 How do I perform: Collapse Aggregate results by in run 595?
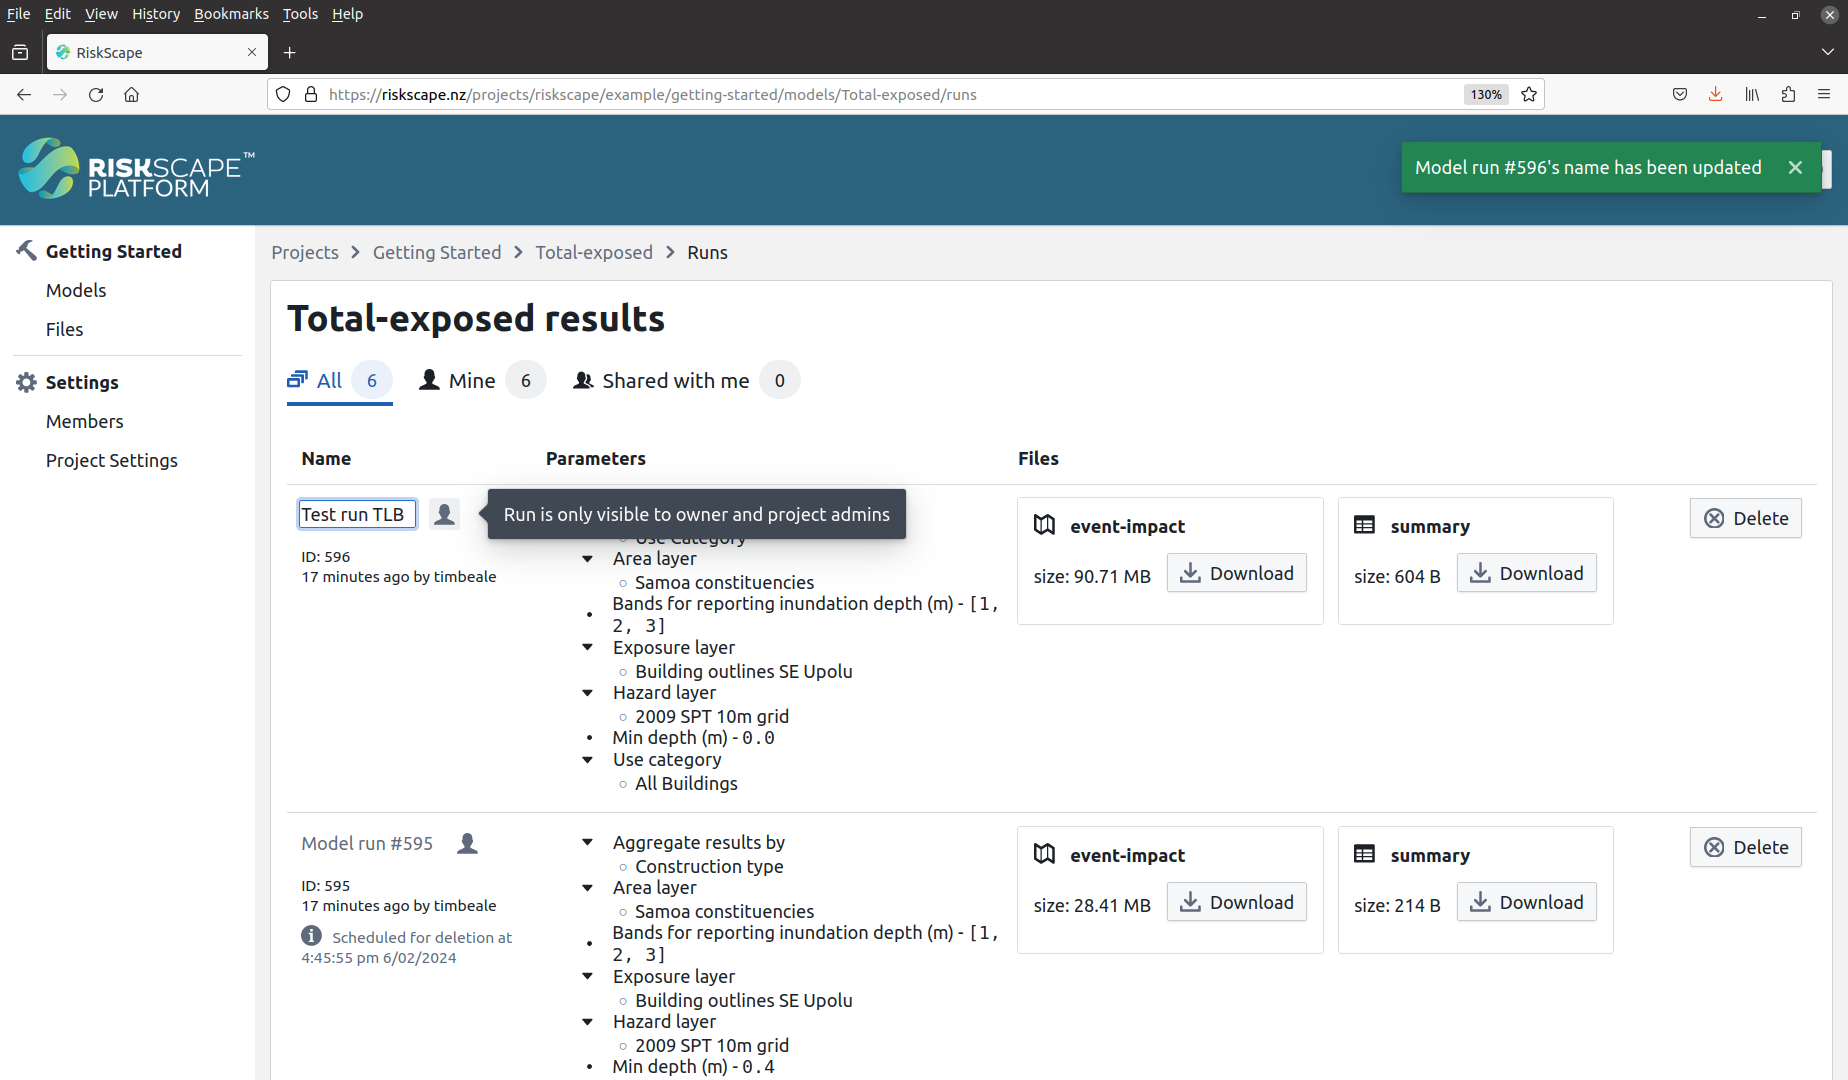tap(588, 843)
